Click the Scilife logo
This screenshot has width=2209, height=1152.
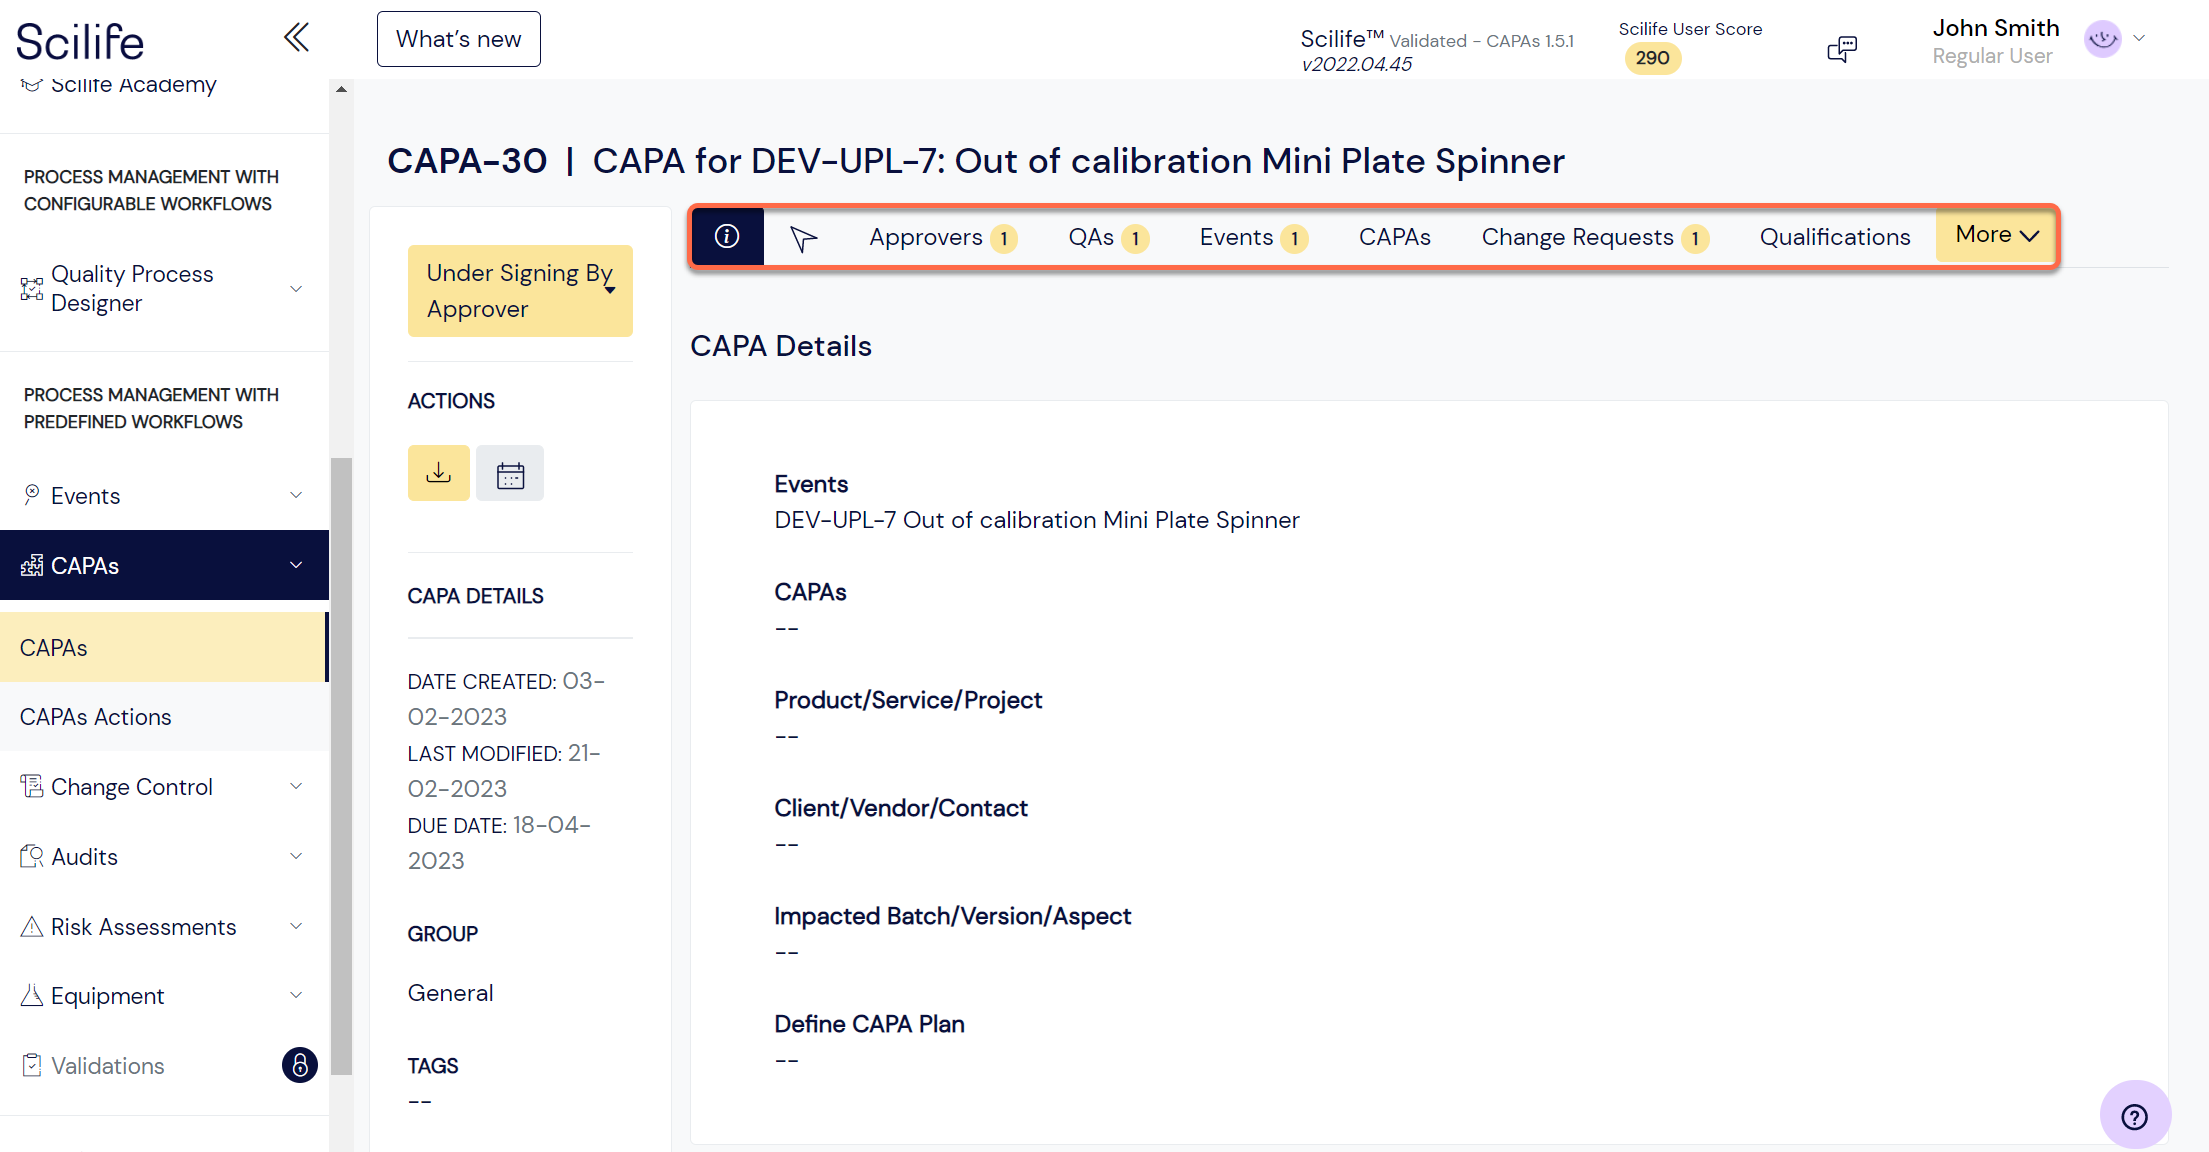tap(80, 42)
